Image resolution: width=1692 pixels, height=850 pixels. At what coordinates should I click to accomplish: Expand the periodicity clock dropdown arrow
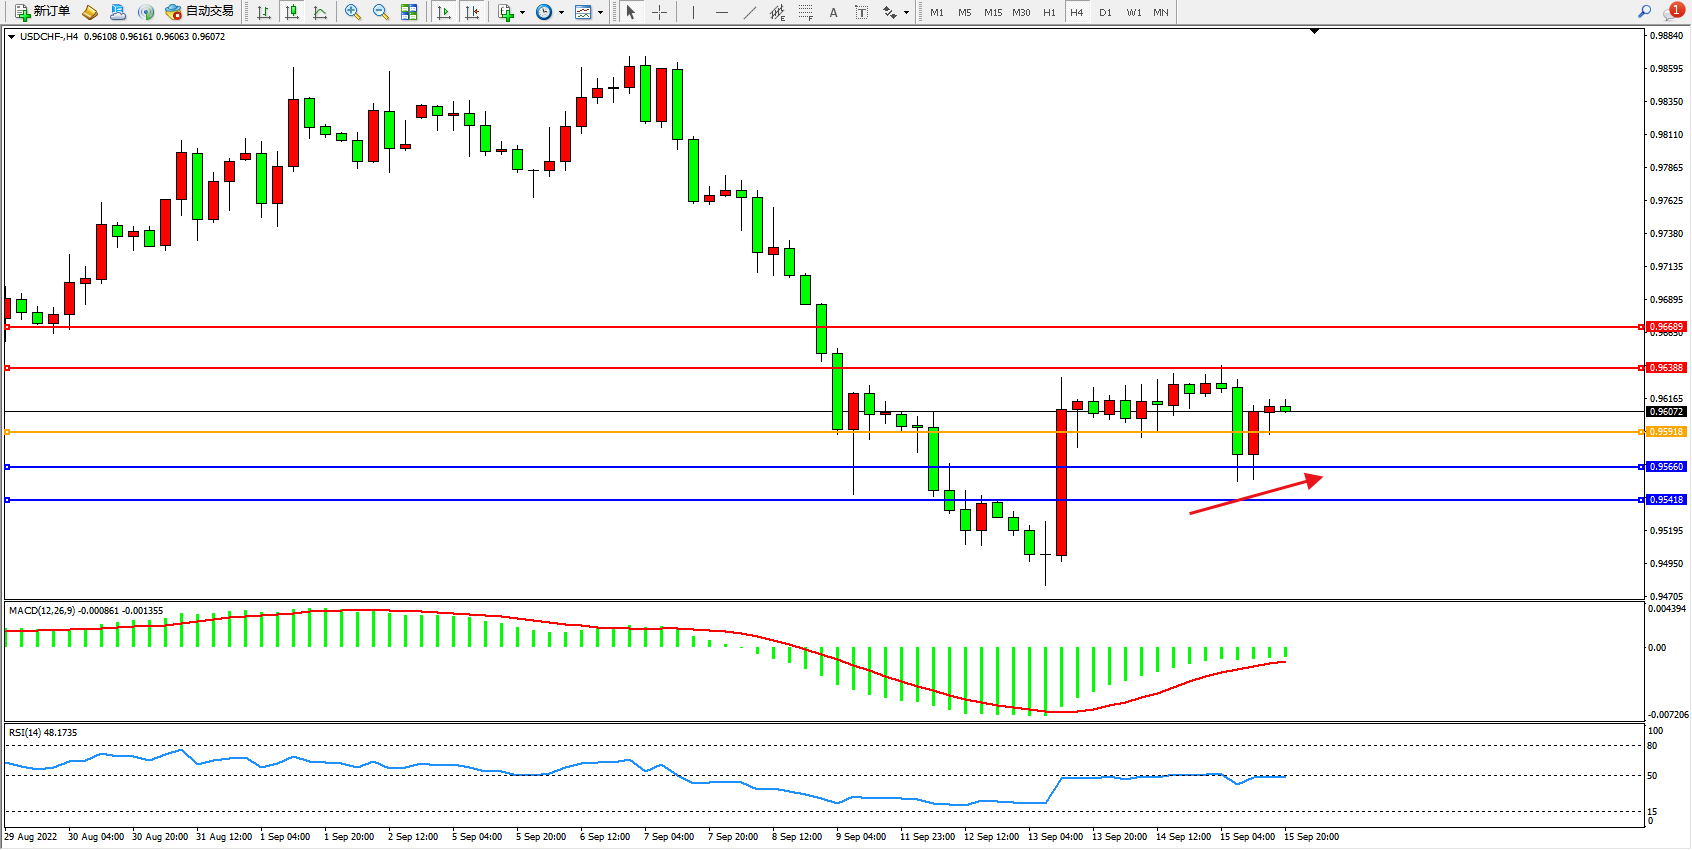(561, 13)
